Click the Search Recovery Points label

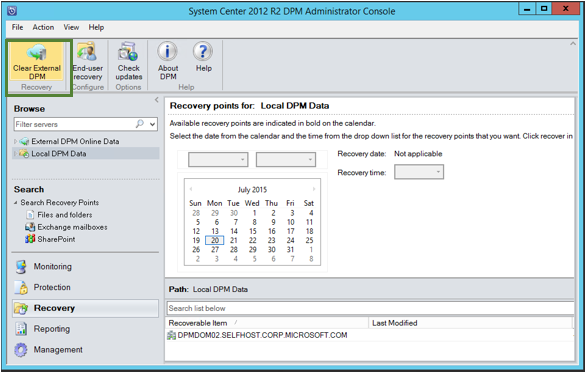(60, 203)
